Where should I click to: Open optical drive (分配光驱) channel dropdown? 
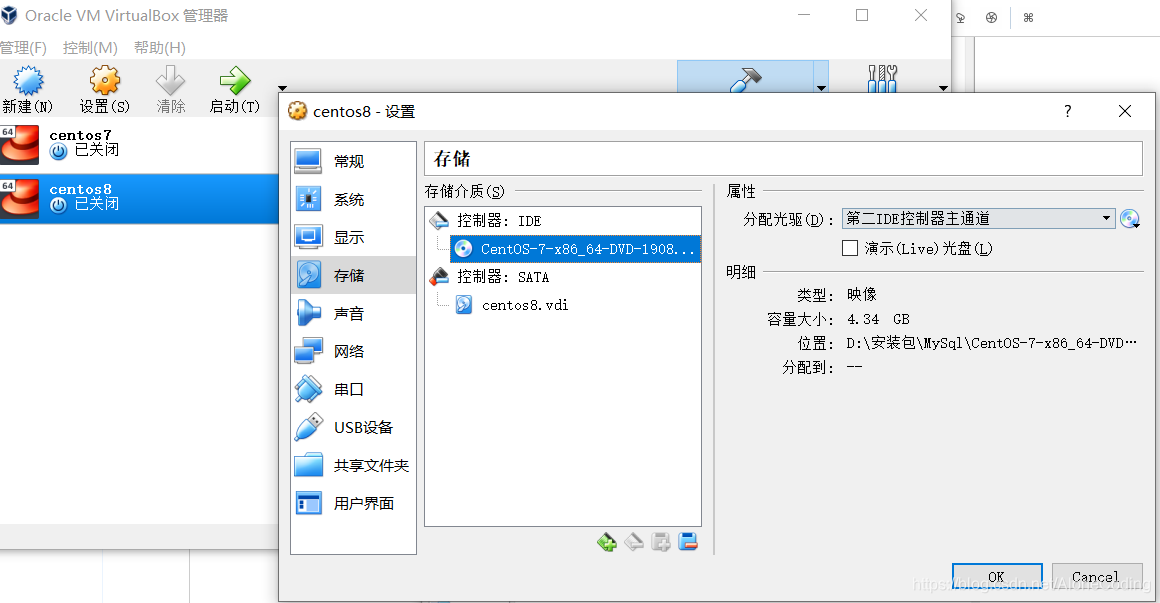pos(978,218)
